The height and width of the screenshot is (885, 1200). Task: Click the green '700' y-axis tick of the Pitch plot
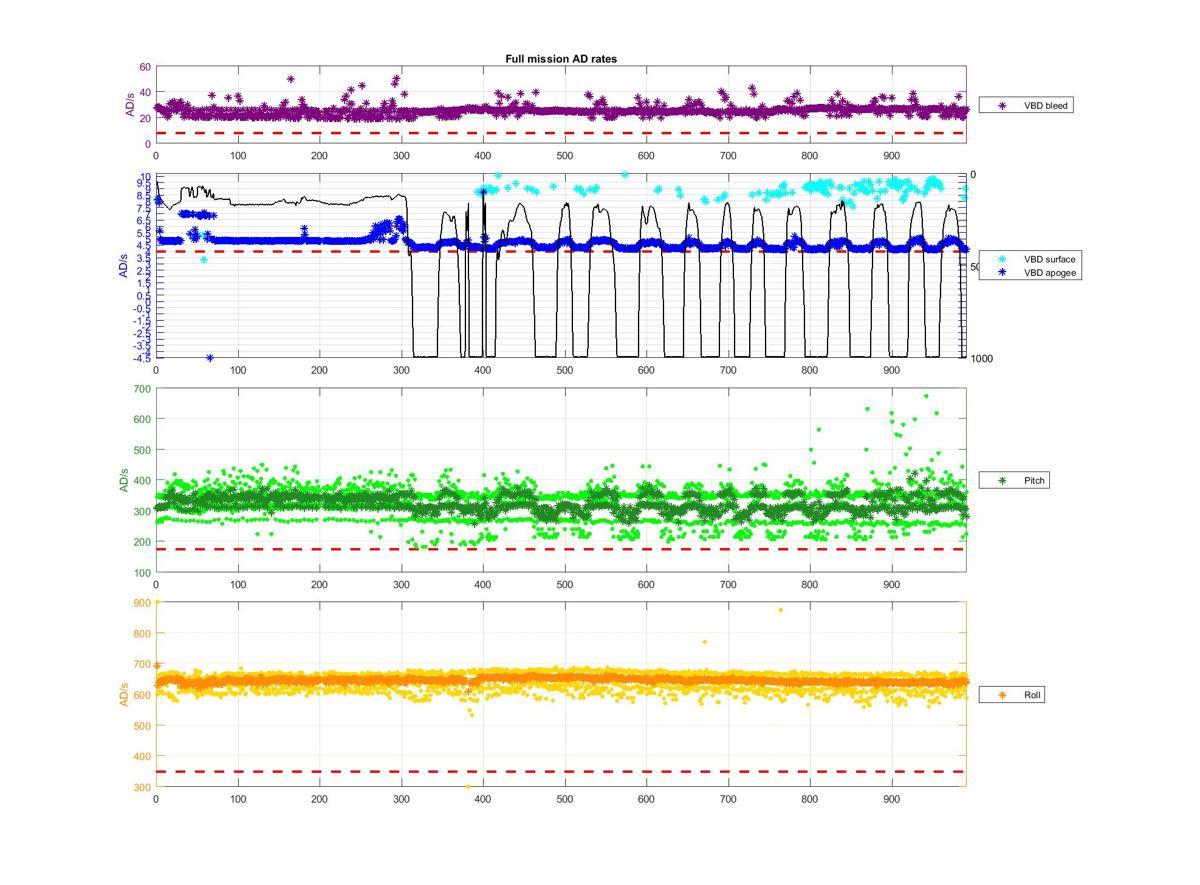pyautogui.click(x=141, y=388)
